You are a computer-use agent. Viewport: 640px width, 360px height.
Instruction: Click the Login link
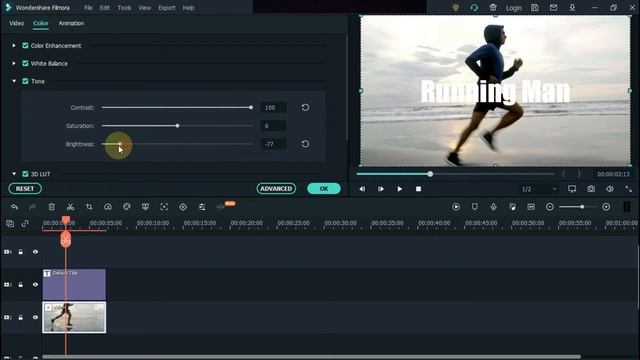tap(513, 8)
